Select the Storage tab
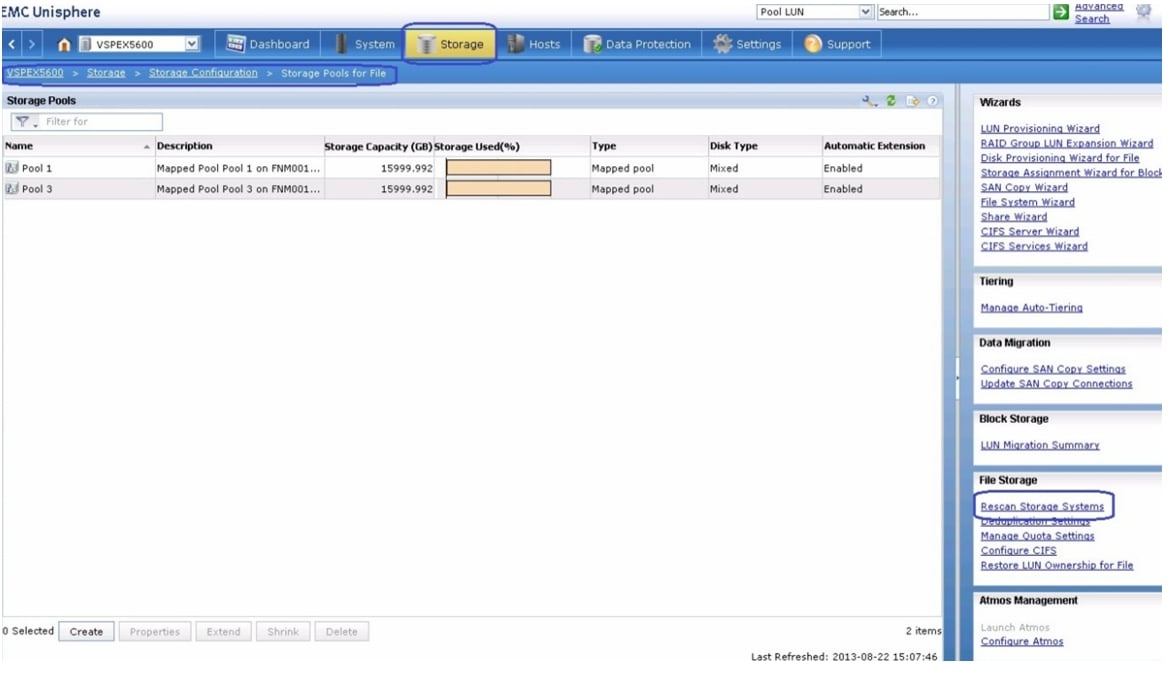This screenshot has width=1168, height=686. [x=450, y=44]
